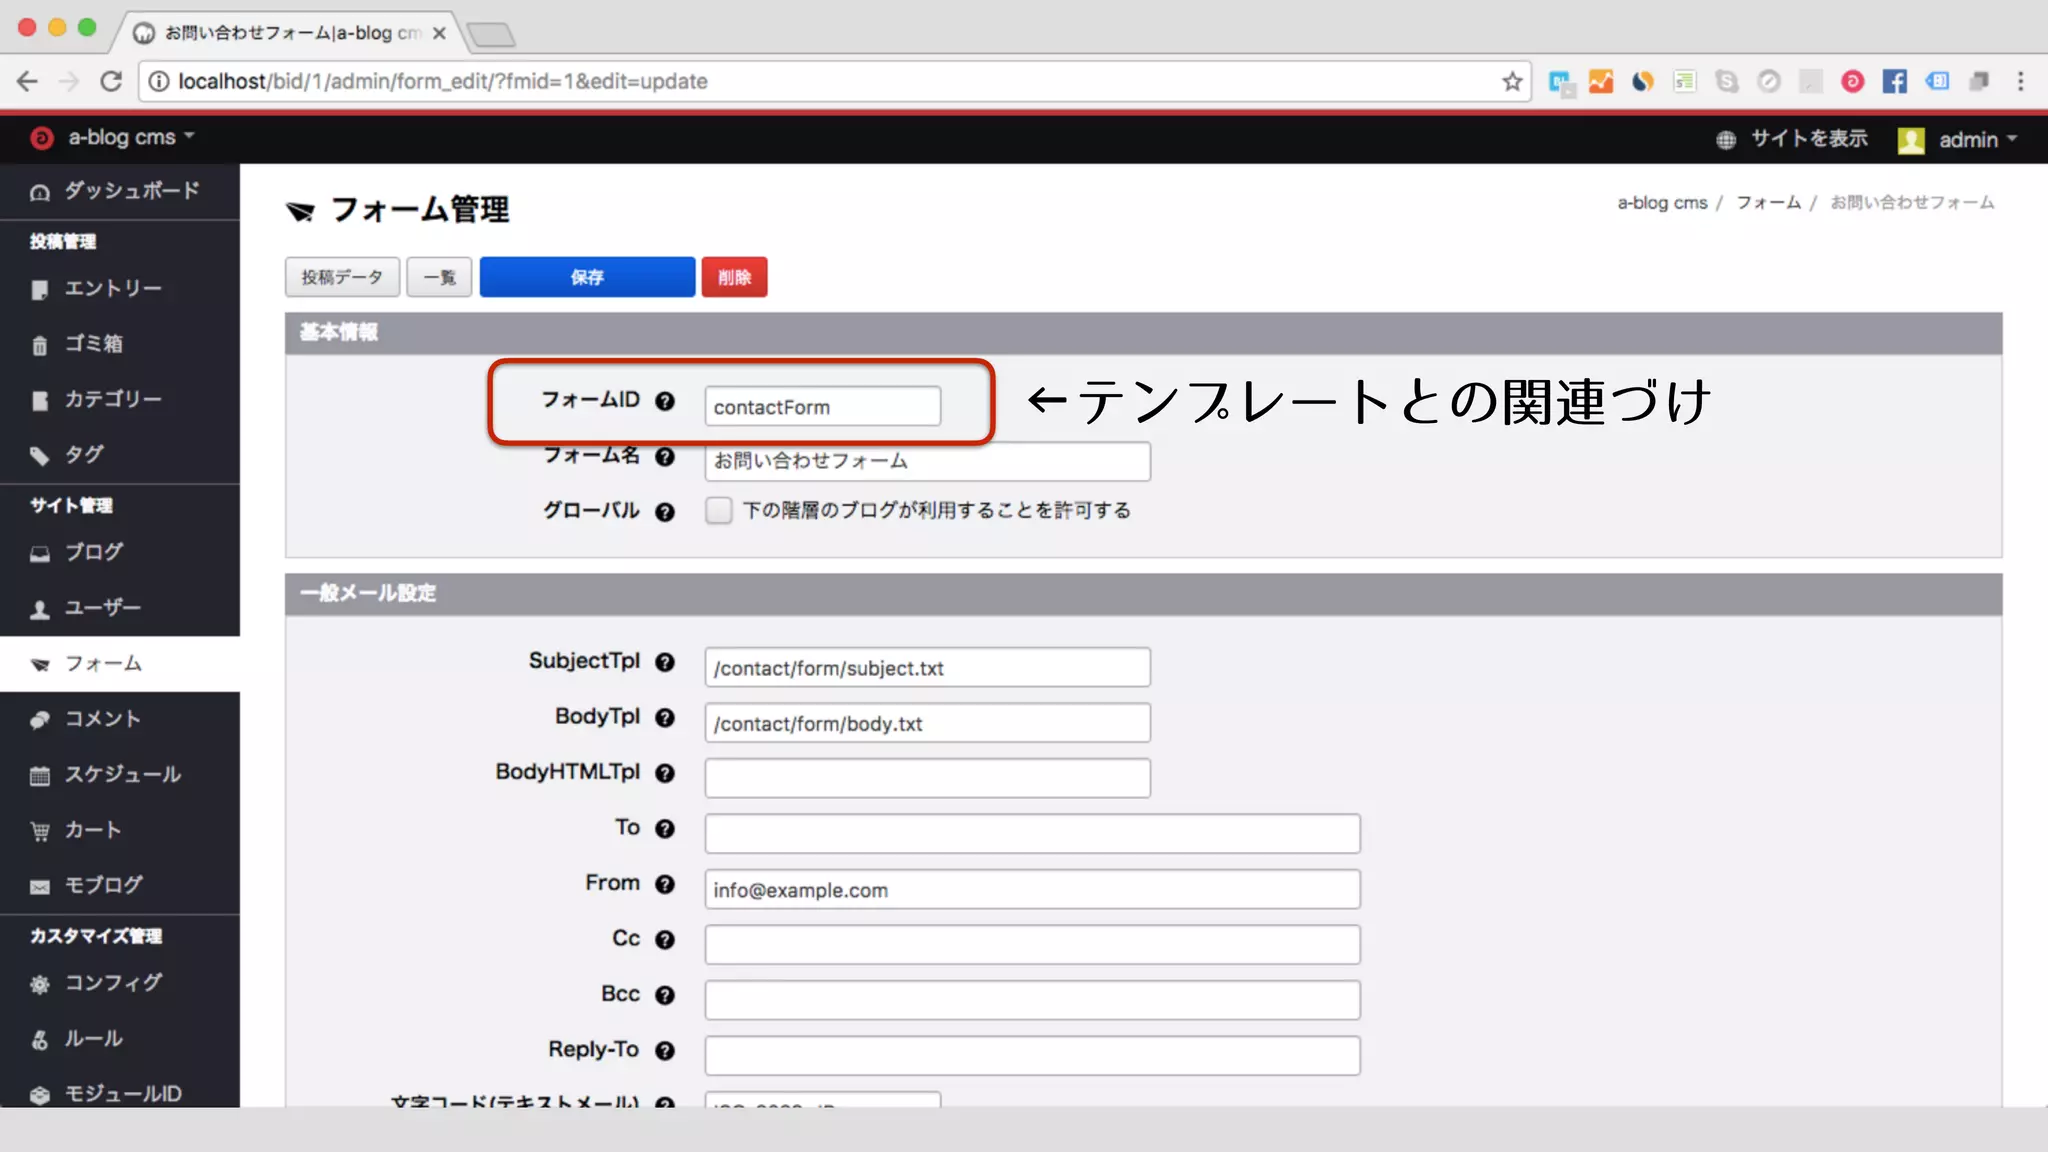Viewport: 2048px width, 1152px height.
Task: Click the help icon next to To
Action: (x=665, y=829)
